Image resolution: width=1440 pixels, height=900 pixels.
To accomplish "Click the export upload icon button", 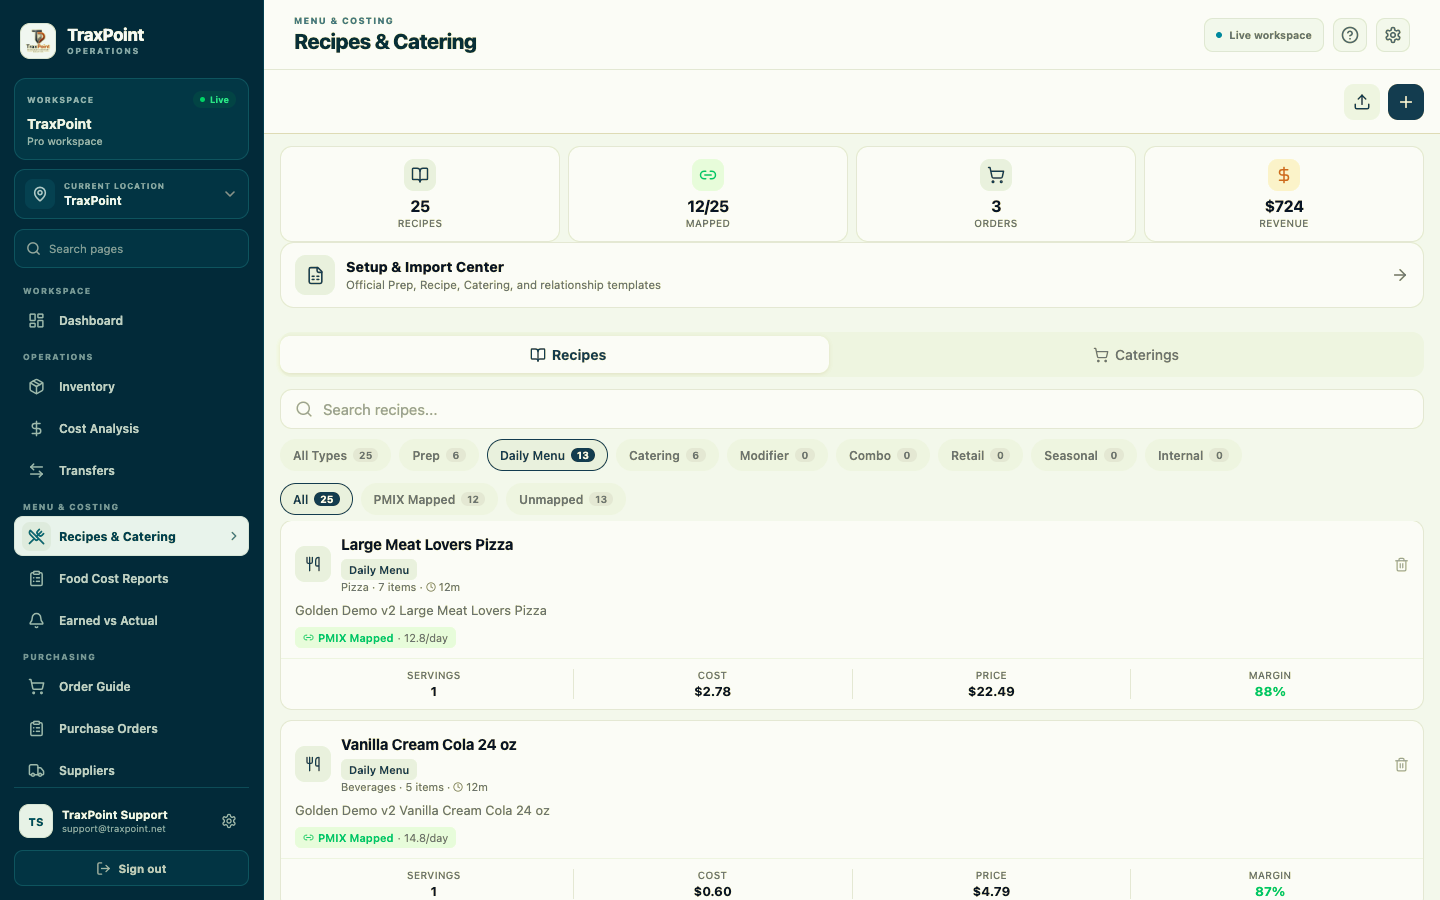I will click(1362, 102).
